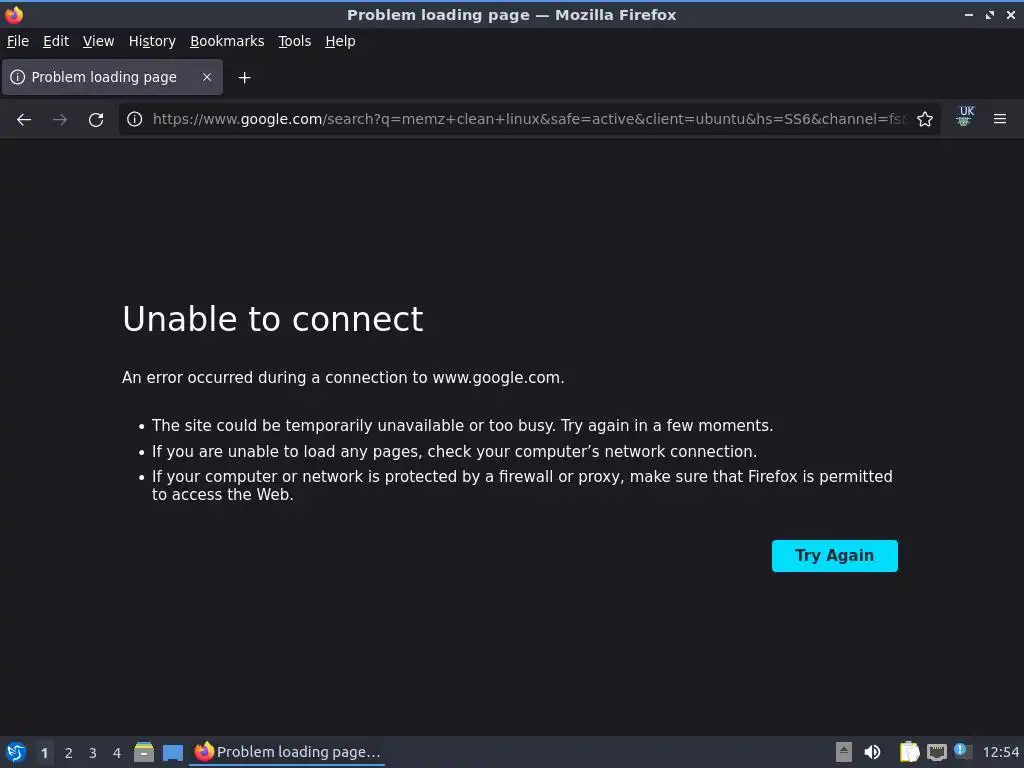Switch to workspace 4
The width and height of the screenshot is (1024, 768).
tap(117, 753)
